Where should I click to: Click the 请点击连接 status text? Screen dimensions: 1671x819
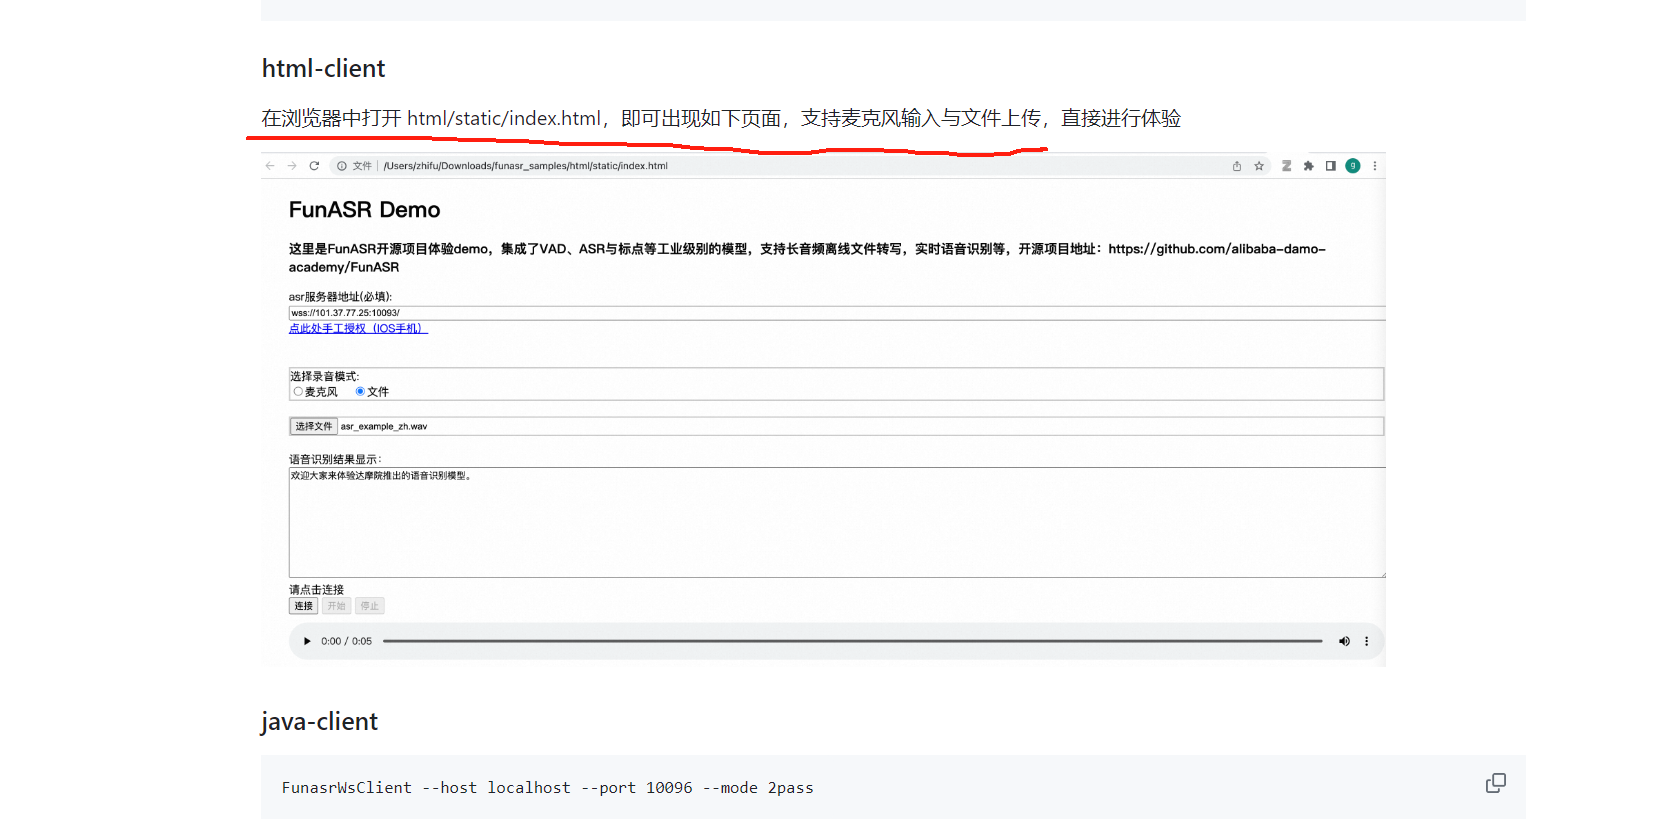316,590
